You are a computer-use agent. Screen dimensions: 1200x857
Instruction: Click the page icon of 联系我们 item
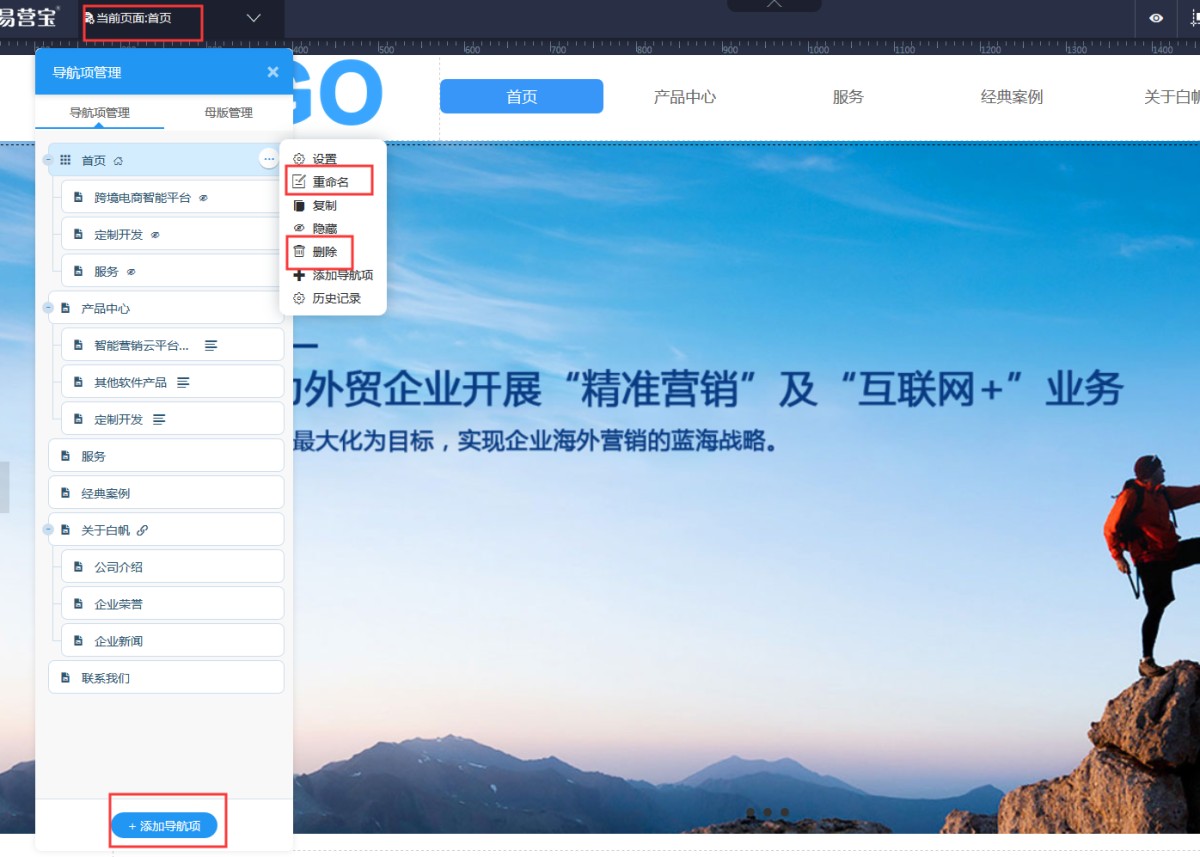(66, 678)
